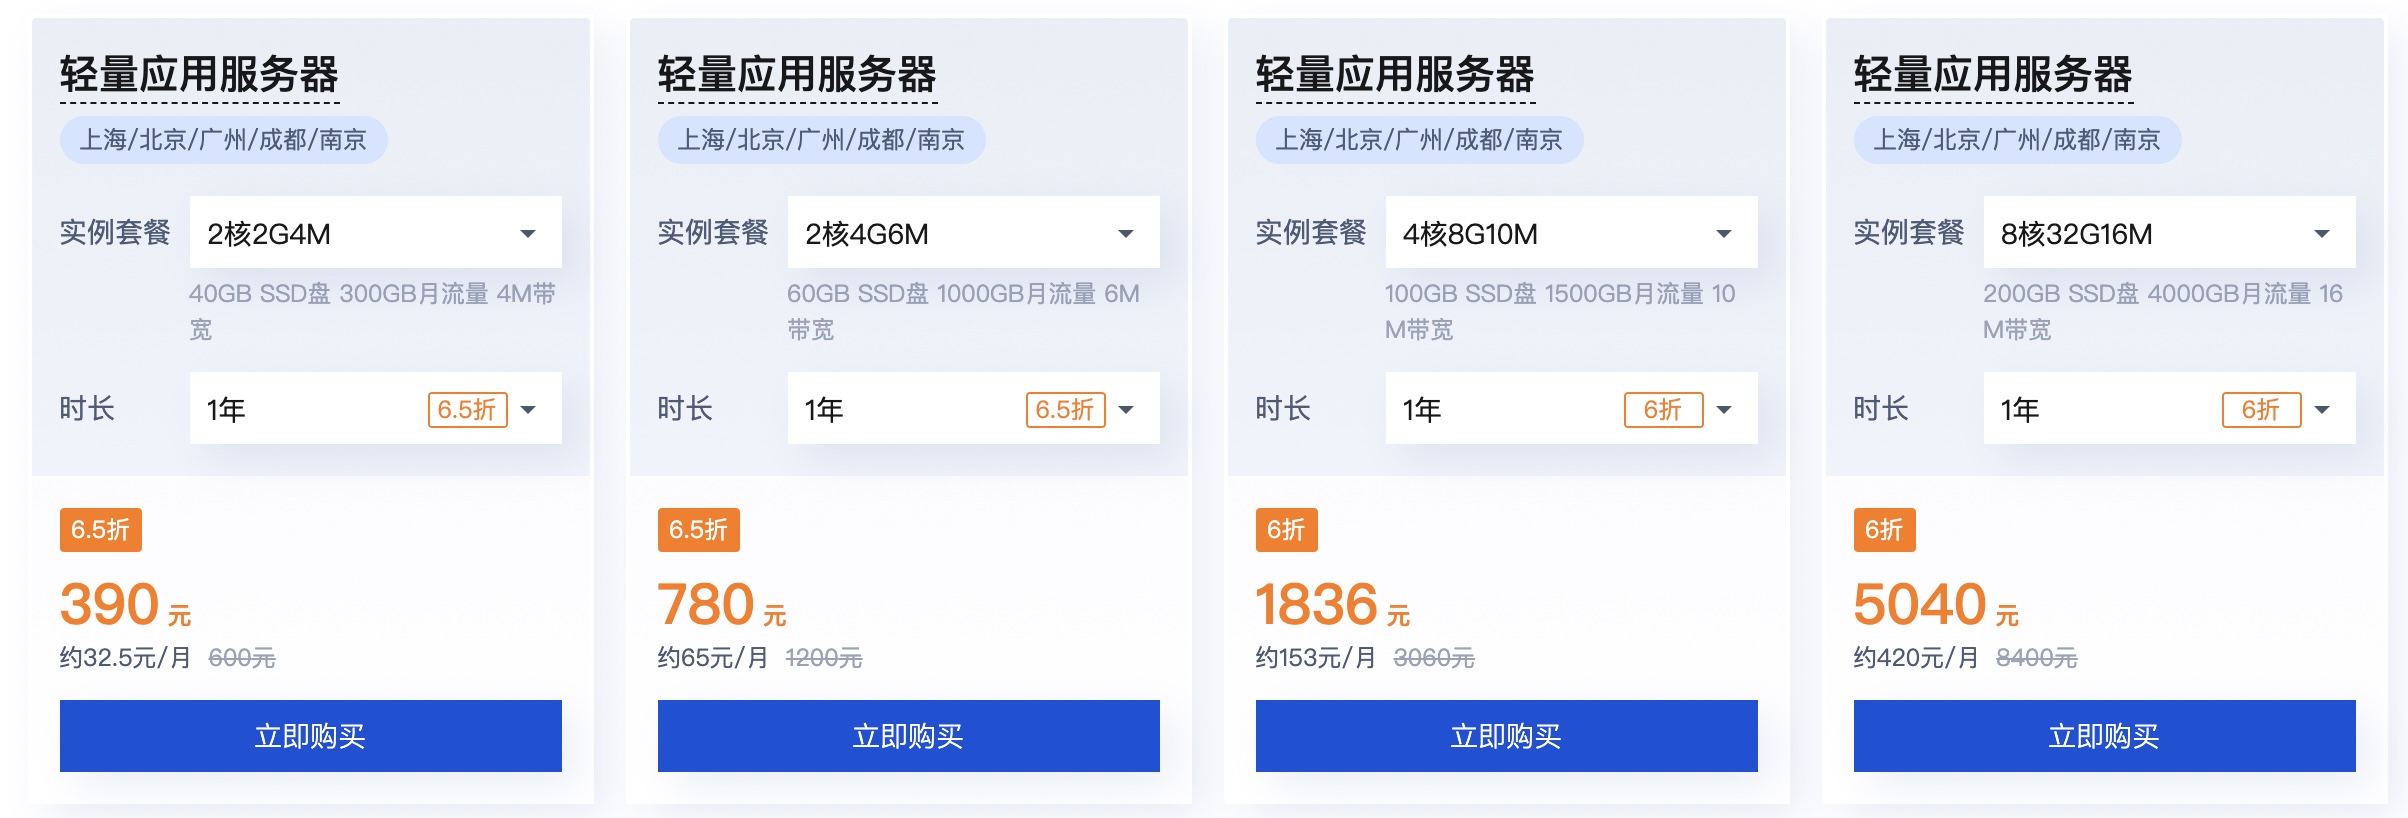Purchase the 1836元 server plan
Screen dimensions: 2408x818
click(x=1506, y=736)
